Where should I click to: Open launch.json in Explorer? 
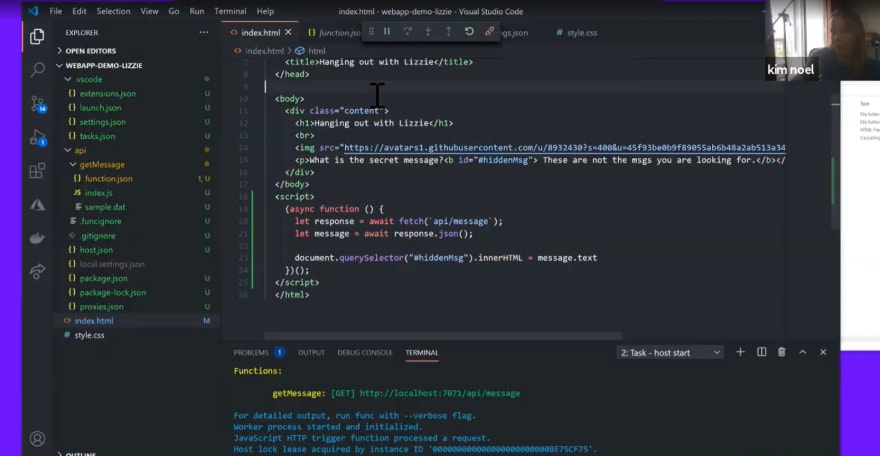(100, 108)
